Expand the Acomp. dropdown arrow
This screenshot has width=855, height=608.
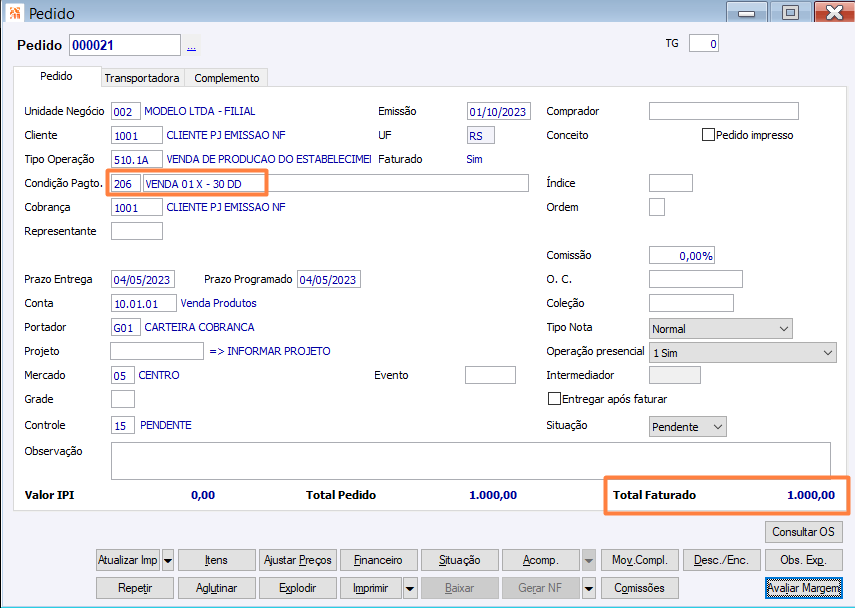pos(589,560)
